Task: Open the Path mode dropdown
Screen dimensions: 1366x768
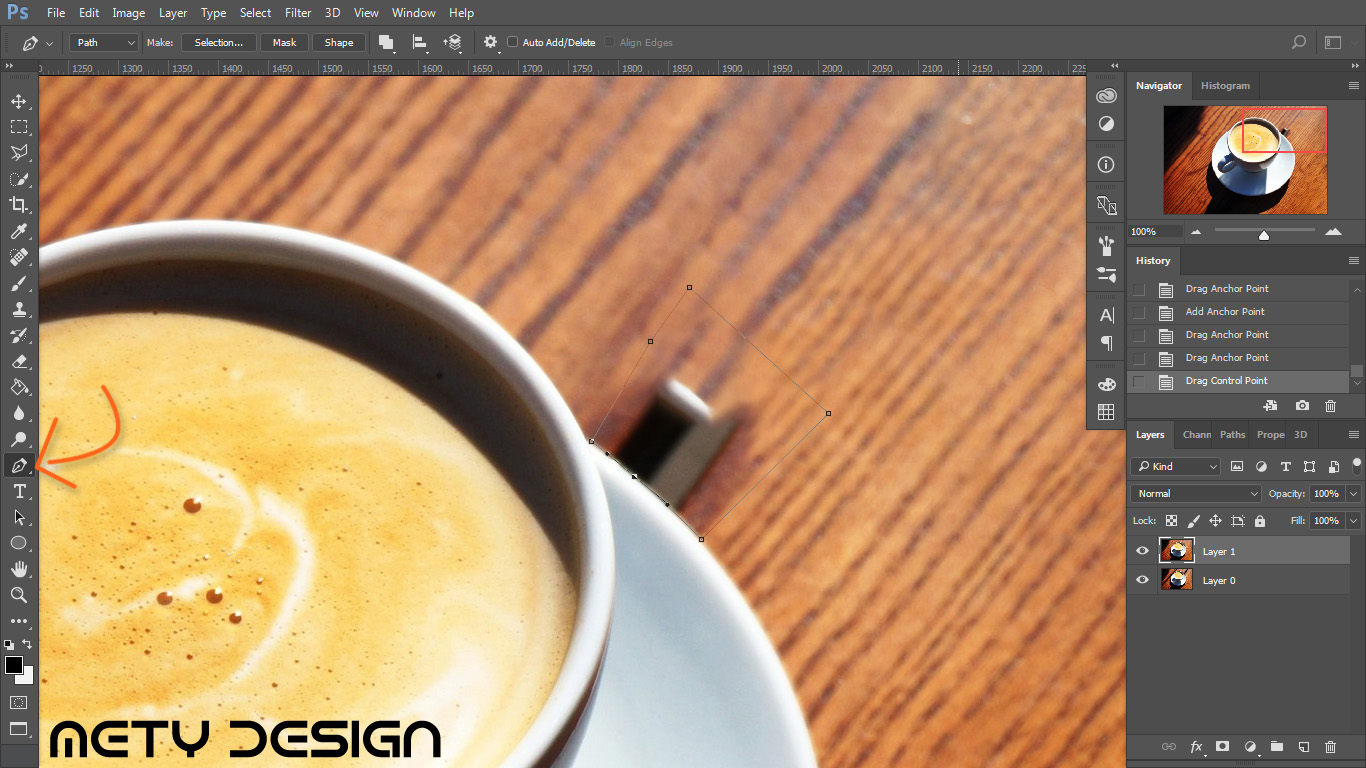Action: [x=104, y=42]
